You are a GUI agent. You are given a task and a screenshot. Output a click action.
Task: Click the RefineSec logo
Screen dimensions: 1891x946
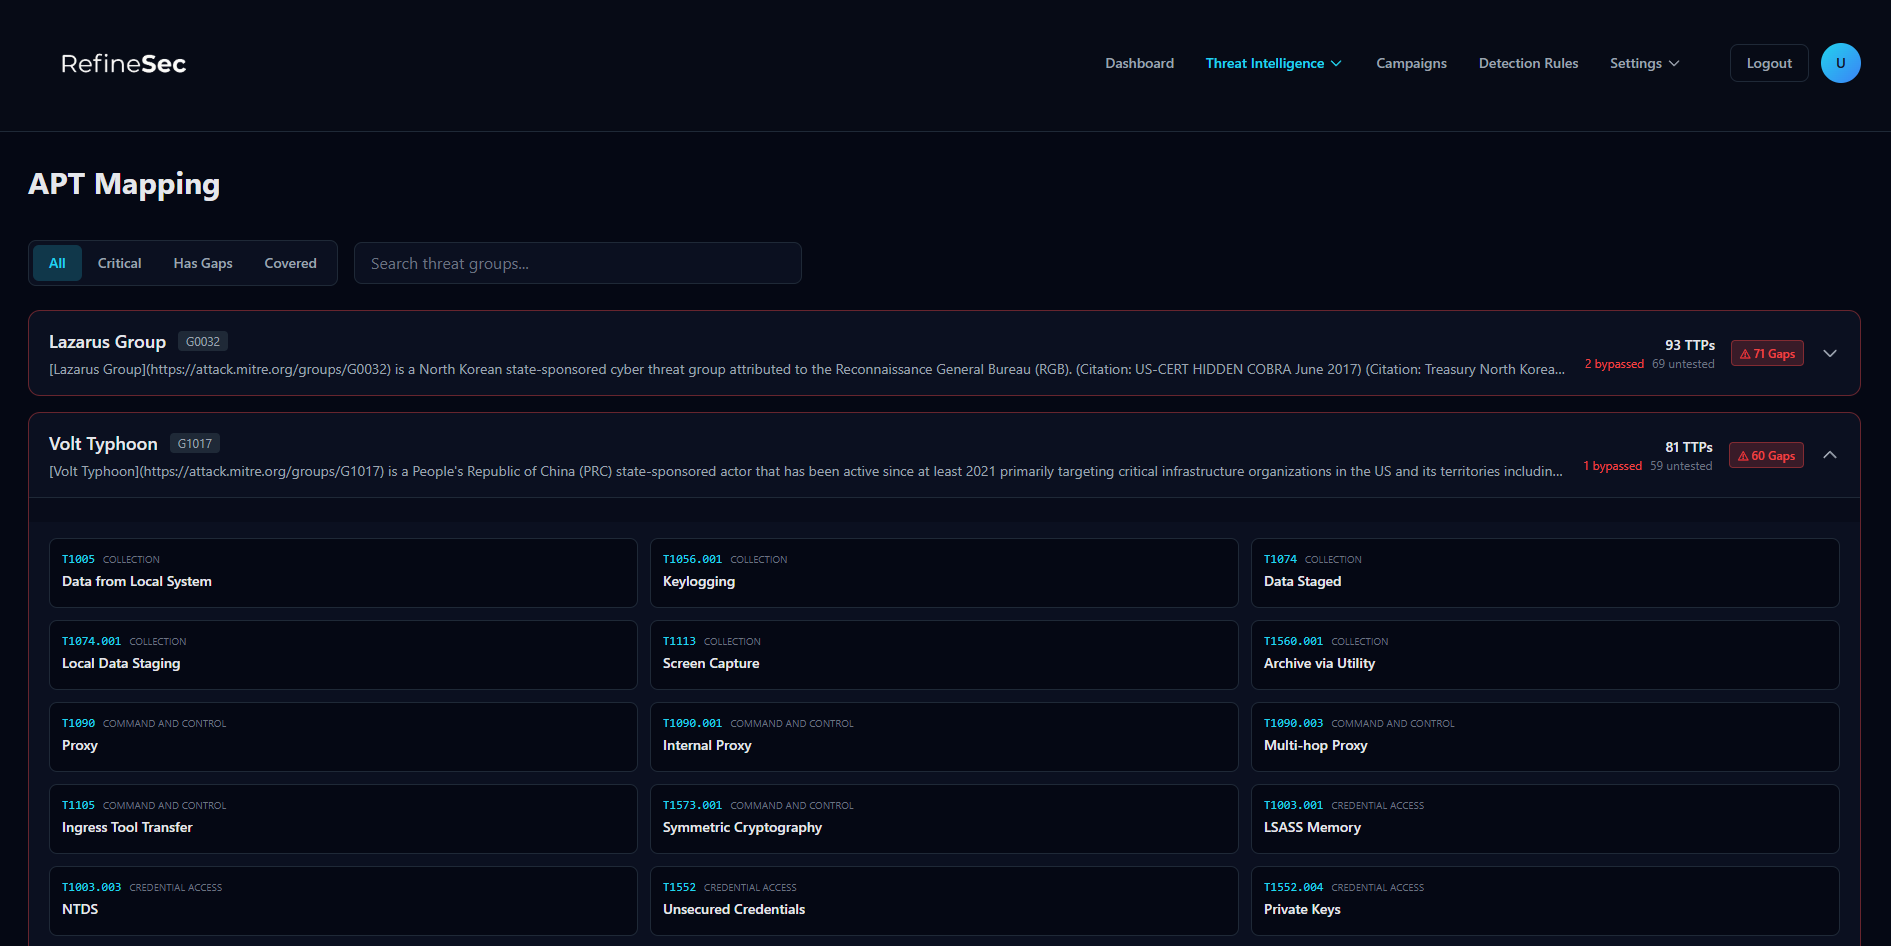(123, 63)
